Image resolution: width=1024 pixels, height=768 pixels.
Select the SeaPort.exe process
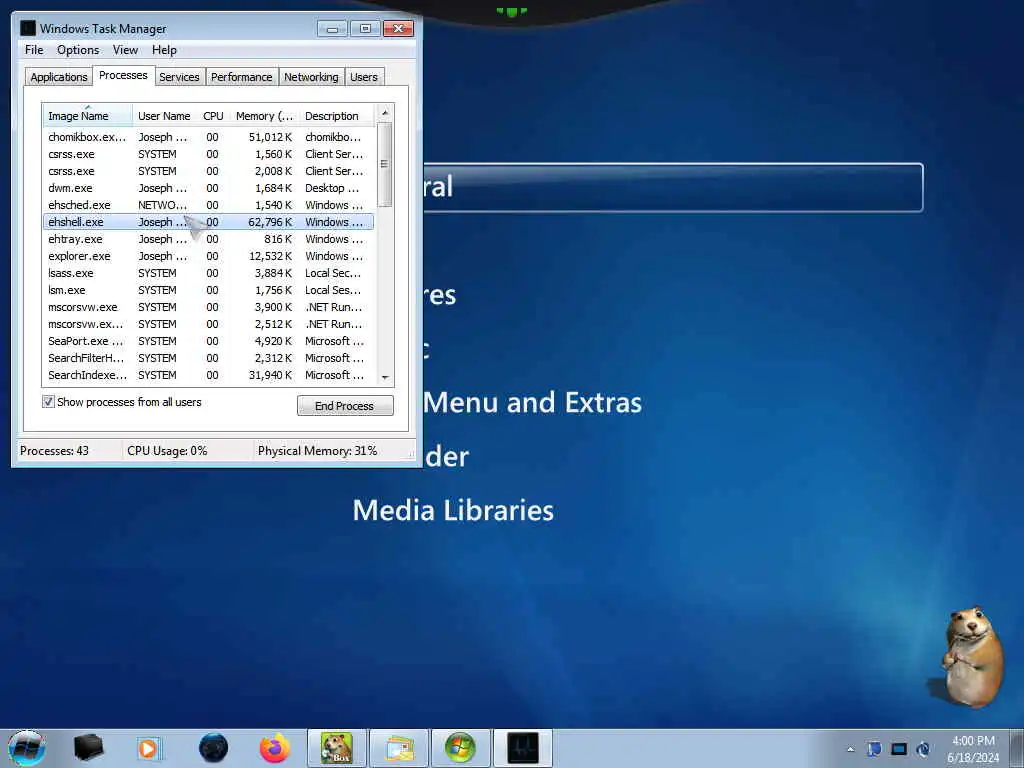[x=208, y=341]
